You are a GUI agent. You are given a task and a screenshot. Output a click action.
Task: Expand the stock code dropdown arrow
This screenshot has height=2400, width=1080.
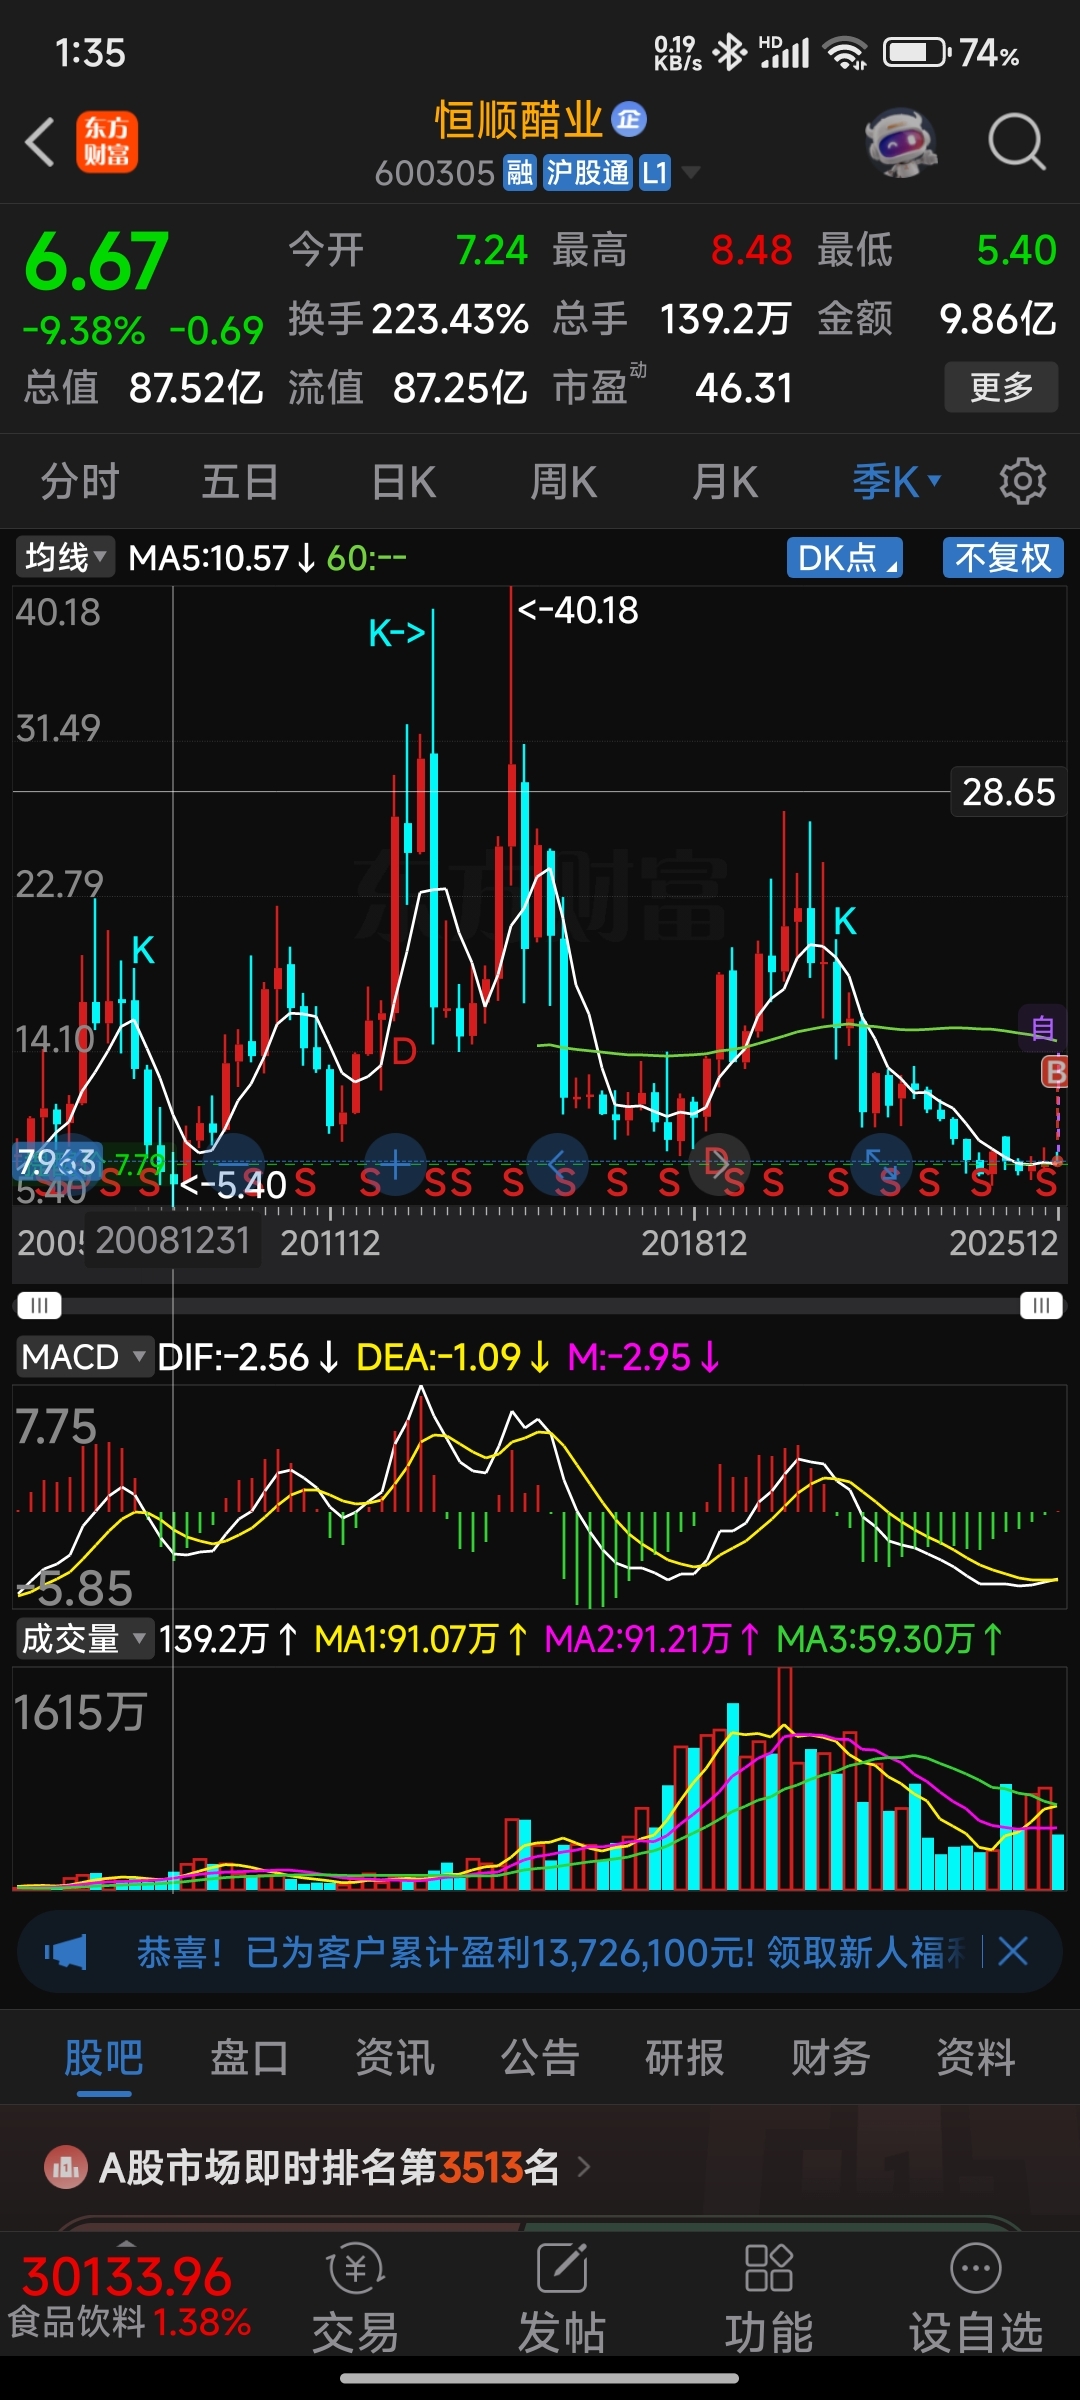691,173
